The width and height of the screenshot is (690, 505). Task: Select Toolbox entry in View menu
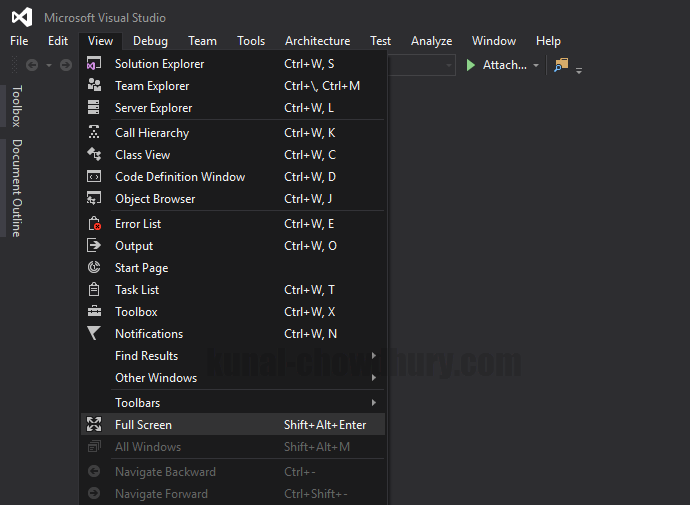click(233, 311)
